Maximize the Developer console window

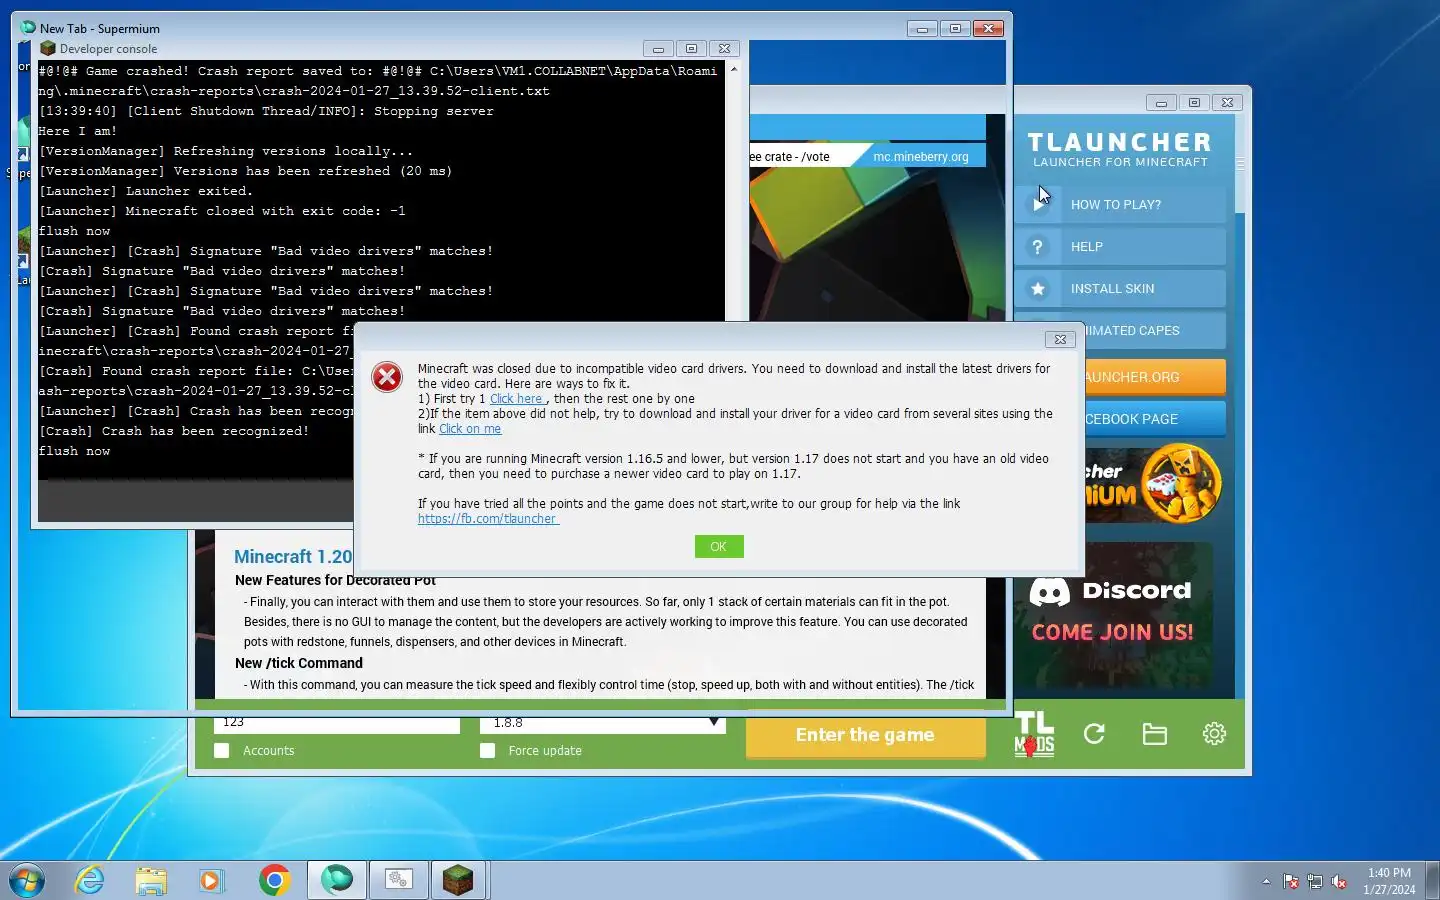pyautogui.click(x=691, y=48)
